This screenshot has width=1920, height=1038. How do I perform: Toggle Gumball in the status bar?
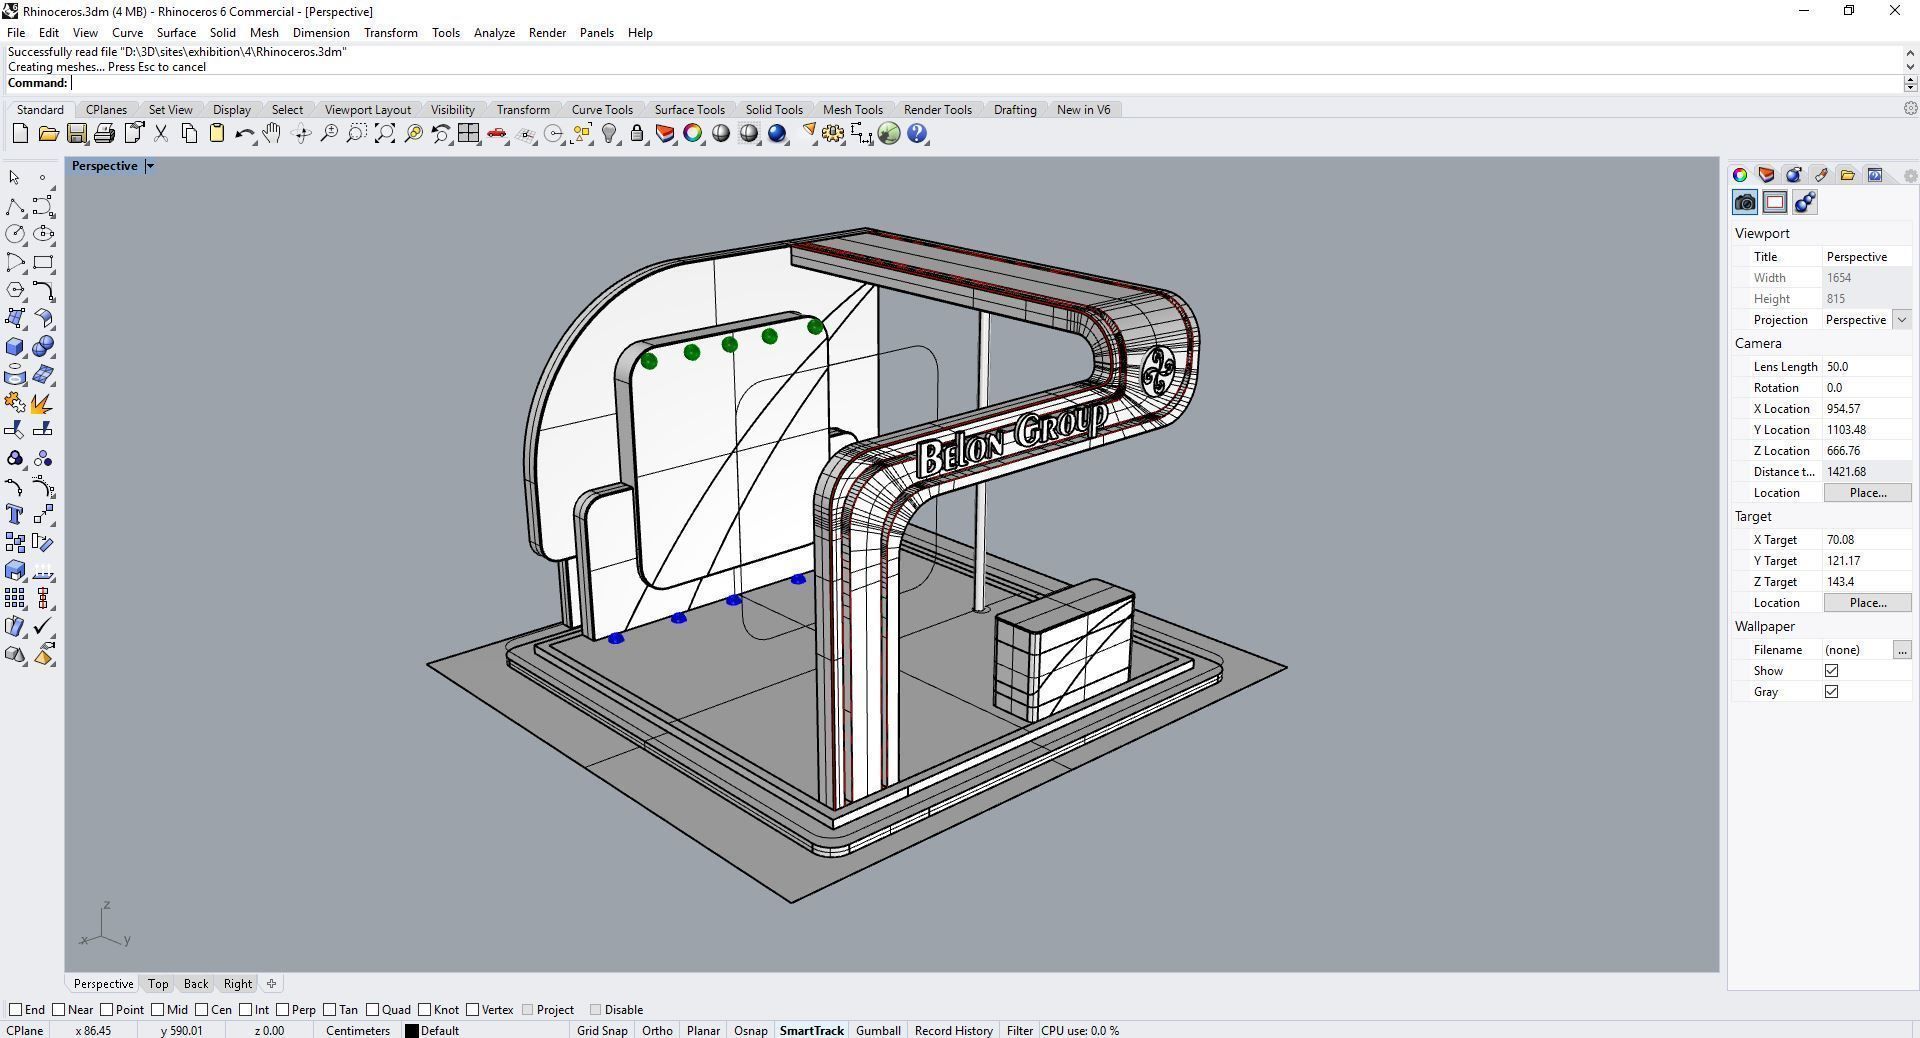pos(878,1031)
